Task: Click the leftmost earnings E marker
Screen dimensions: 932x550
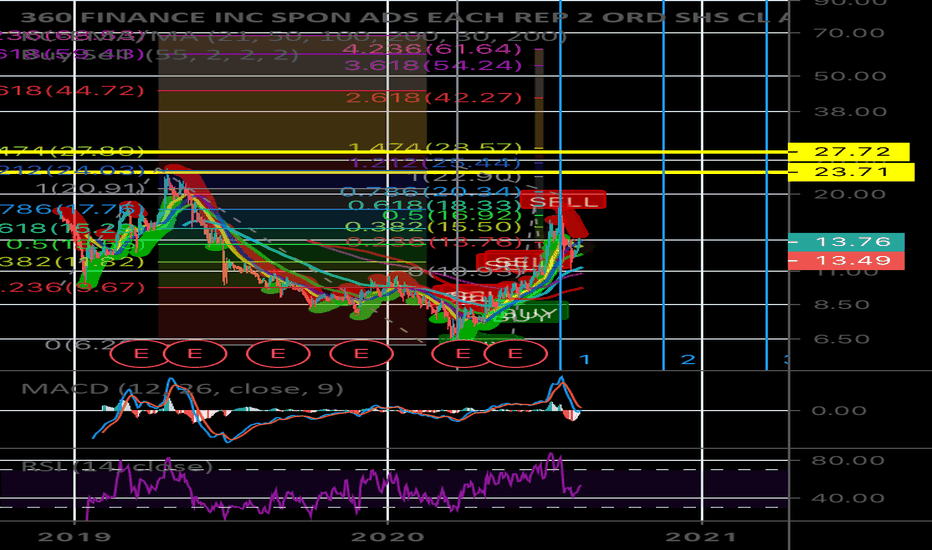Action: 141,354
